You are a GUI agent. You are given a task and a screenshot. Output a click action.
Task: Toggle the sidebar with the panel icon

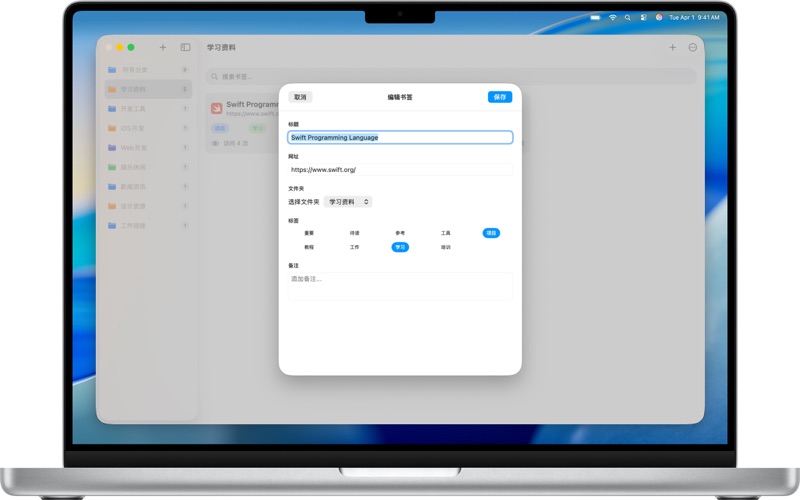(x=185, y=47)
